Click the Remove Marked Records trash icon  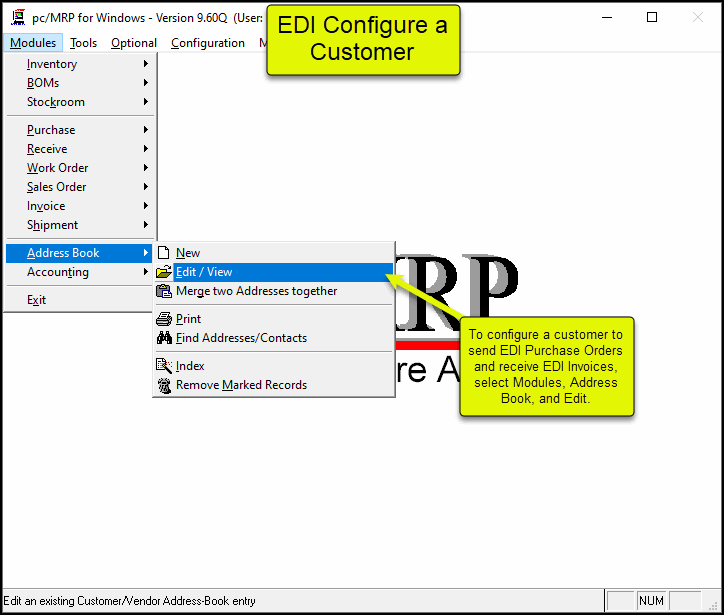164,385
